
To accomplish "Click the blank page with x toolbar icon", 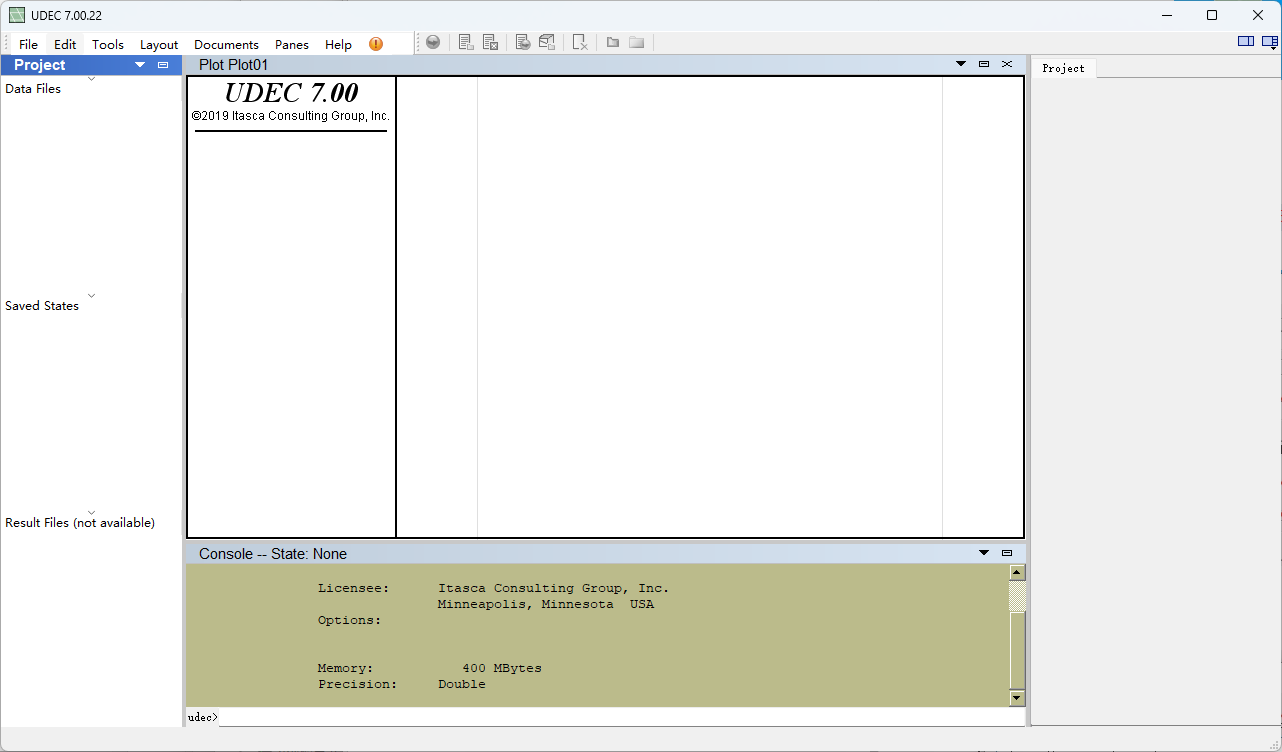I will [x=580, y=42].
